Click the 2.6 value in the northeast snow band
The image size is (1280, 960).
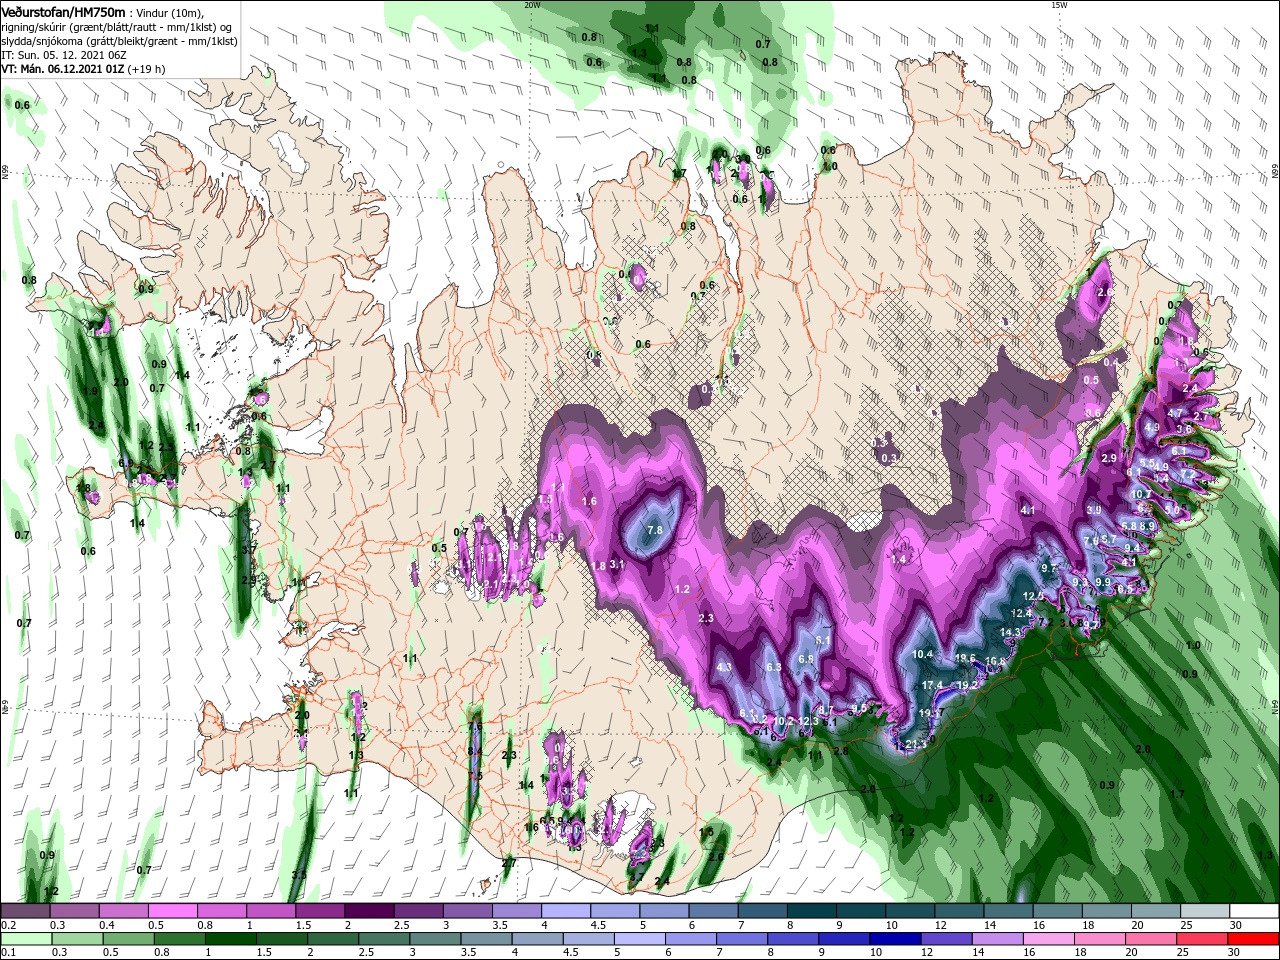pyautogui.click(x=1105, y=292)
